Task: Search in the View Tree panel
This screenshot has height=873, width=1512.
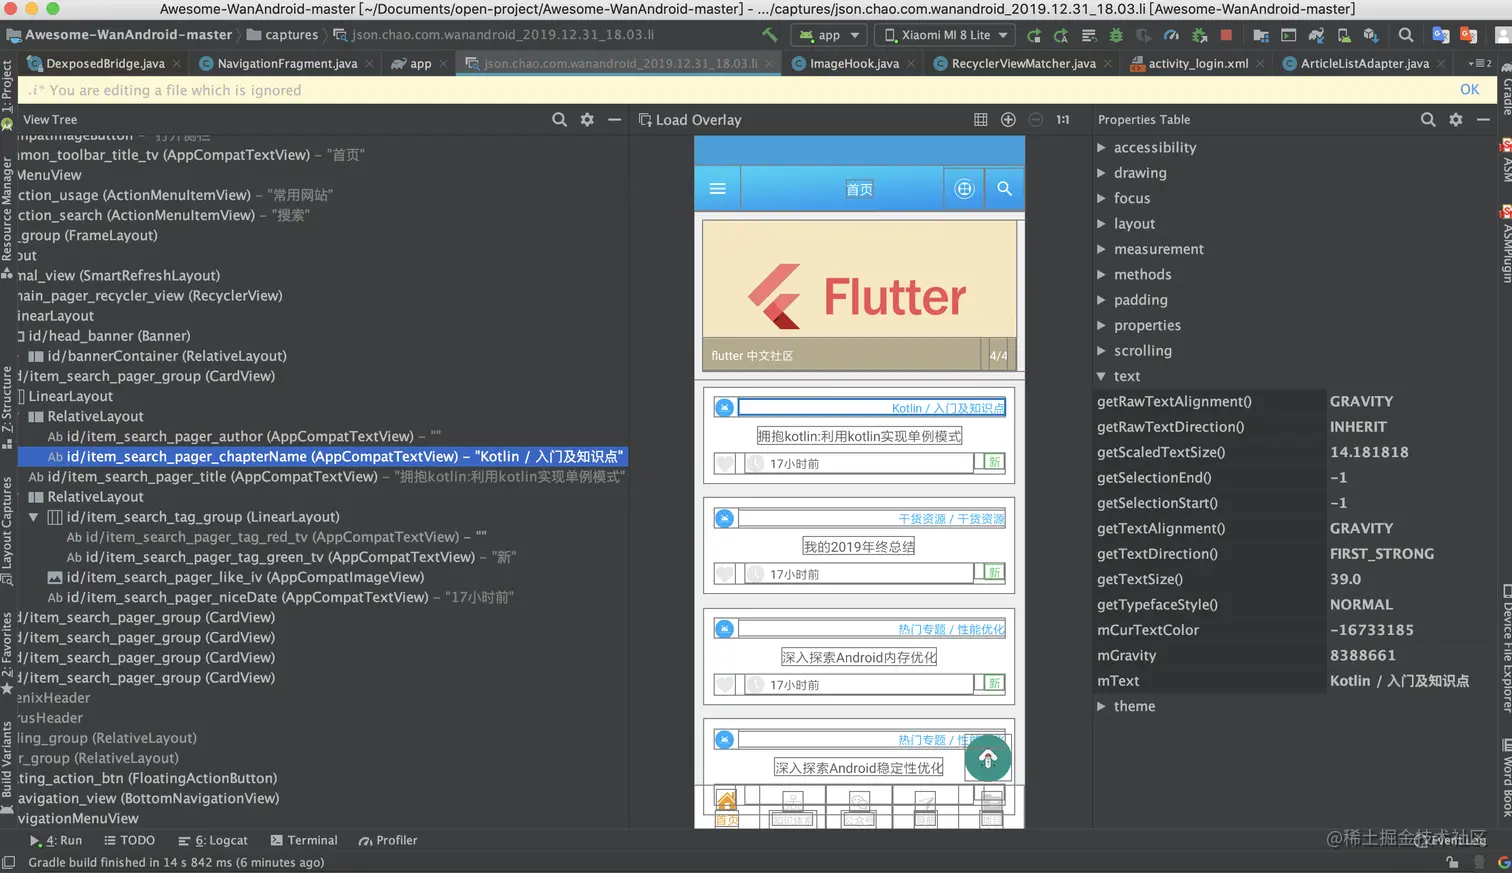Action: click(559, 120)
